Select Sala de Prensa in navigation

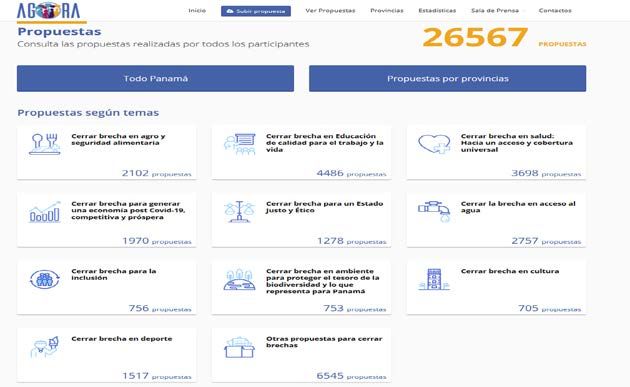(495, 10)
